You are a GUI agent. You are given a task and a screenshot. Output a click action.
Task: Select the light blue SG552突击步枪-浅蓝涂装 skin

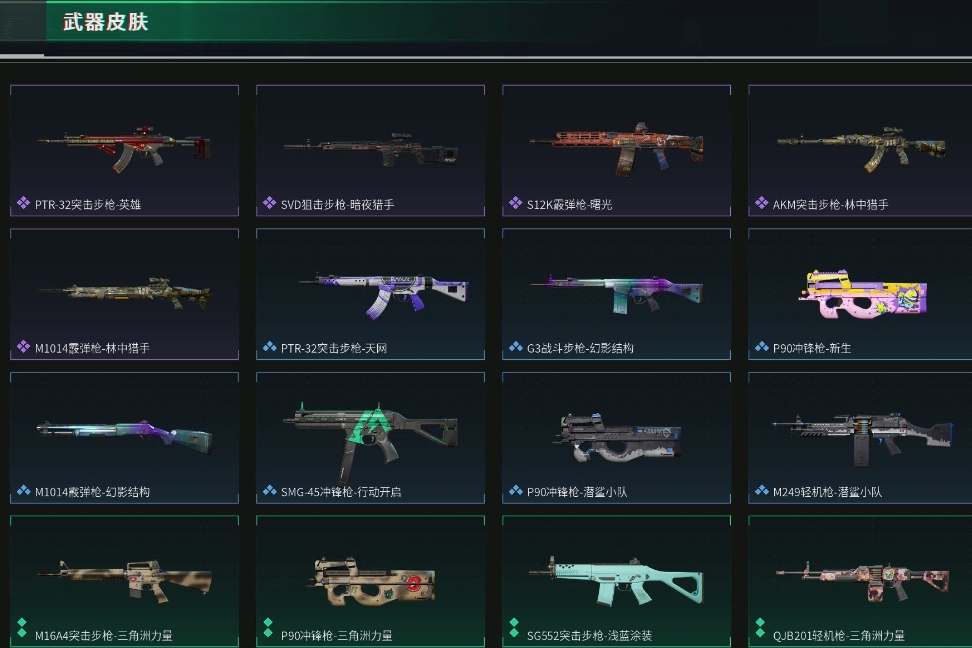tap(616, 582)
